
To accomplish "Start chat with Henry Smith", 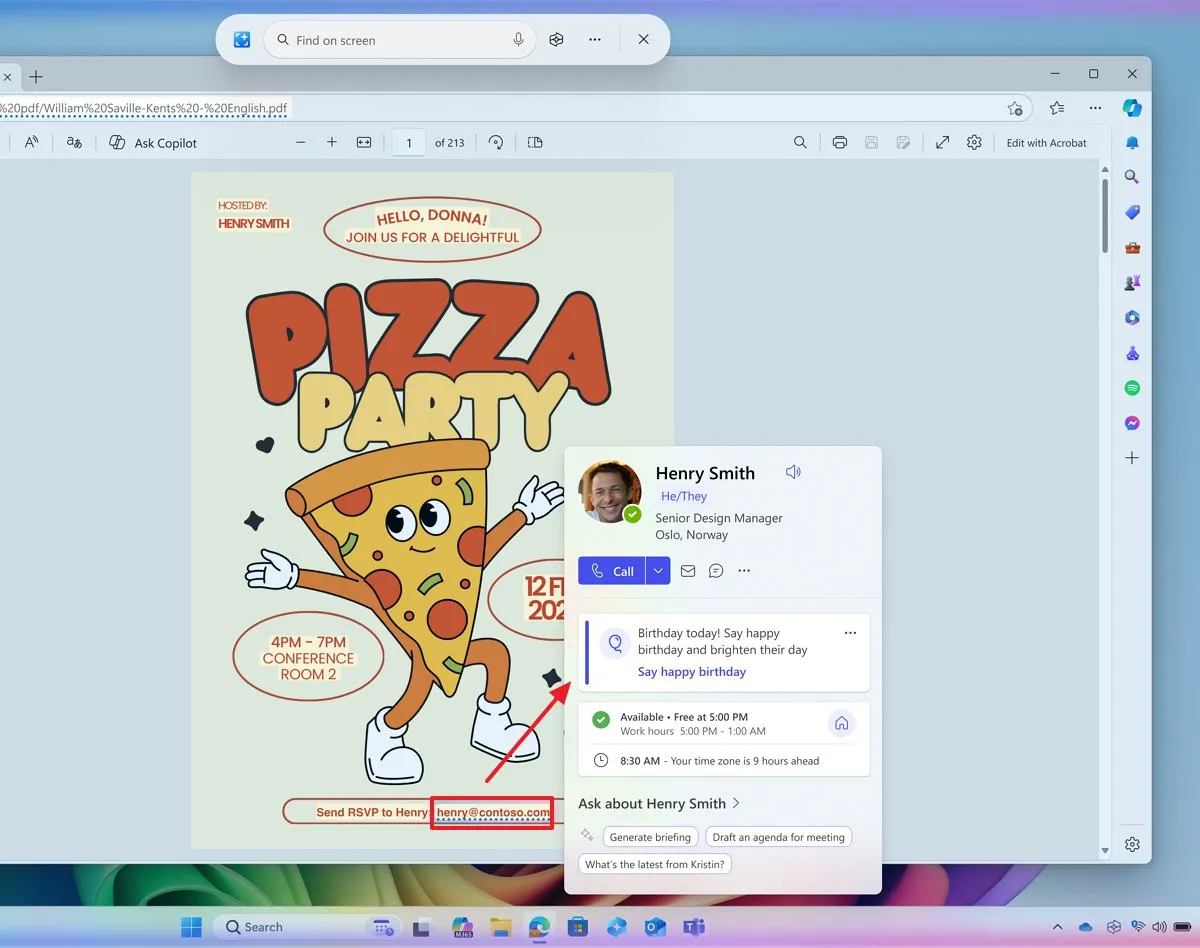I will click(716, 571).
